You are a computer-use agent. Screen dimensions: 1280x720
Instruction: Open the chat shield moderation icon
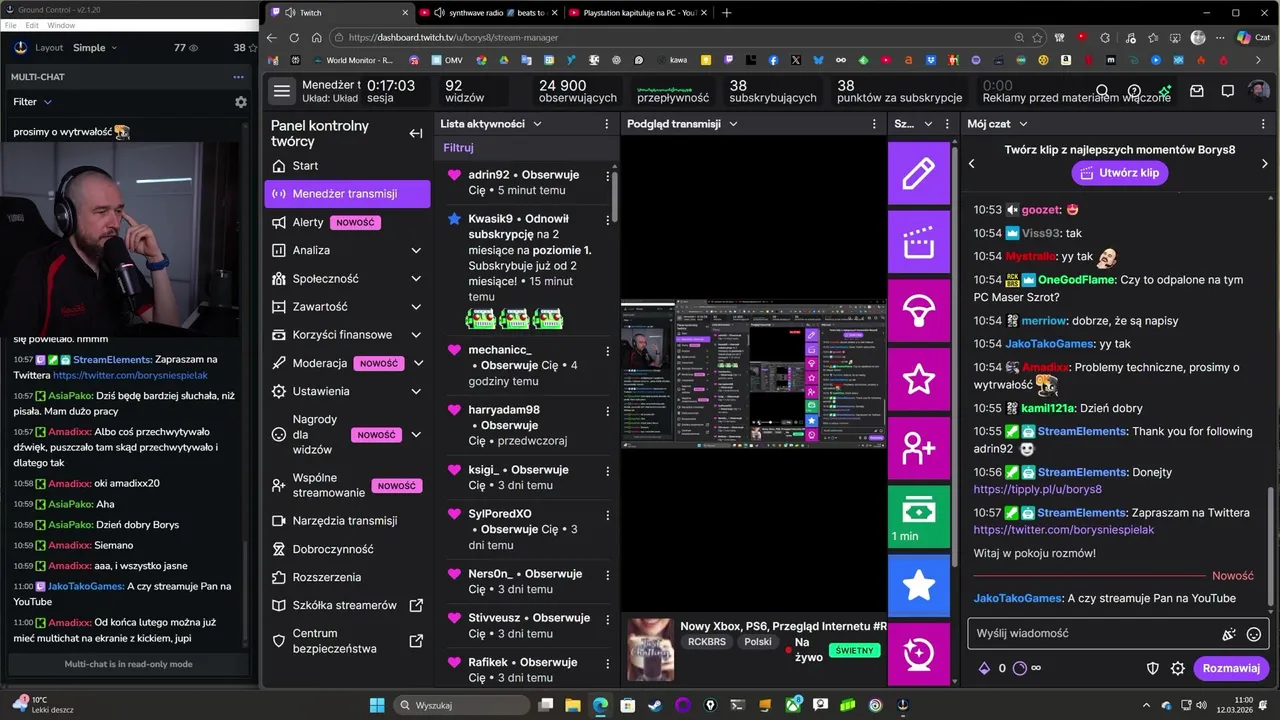[x=1152, y=668]
